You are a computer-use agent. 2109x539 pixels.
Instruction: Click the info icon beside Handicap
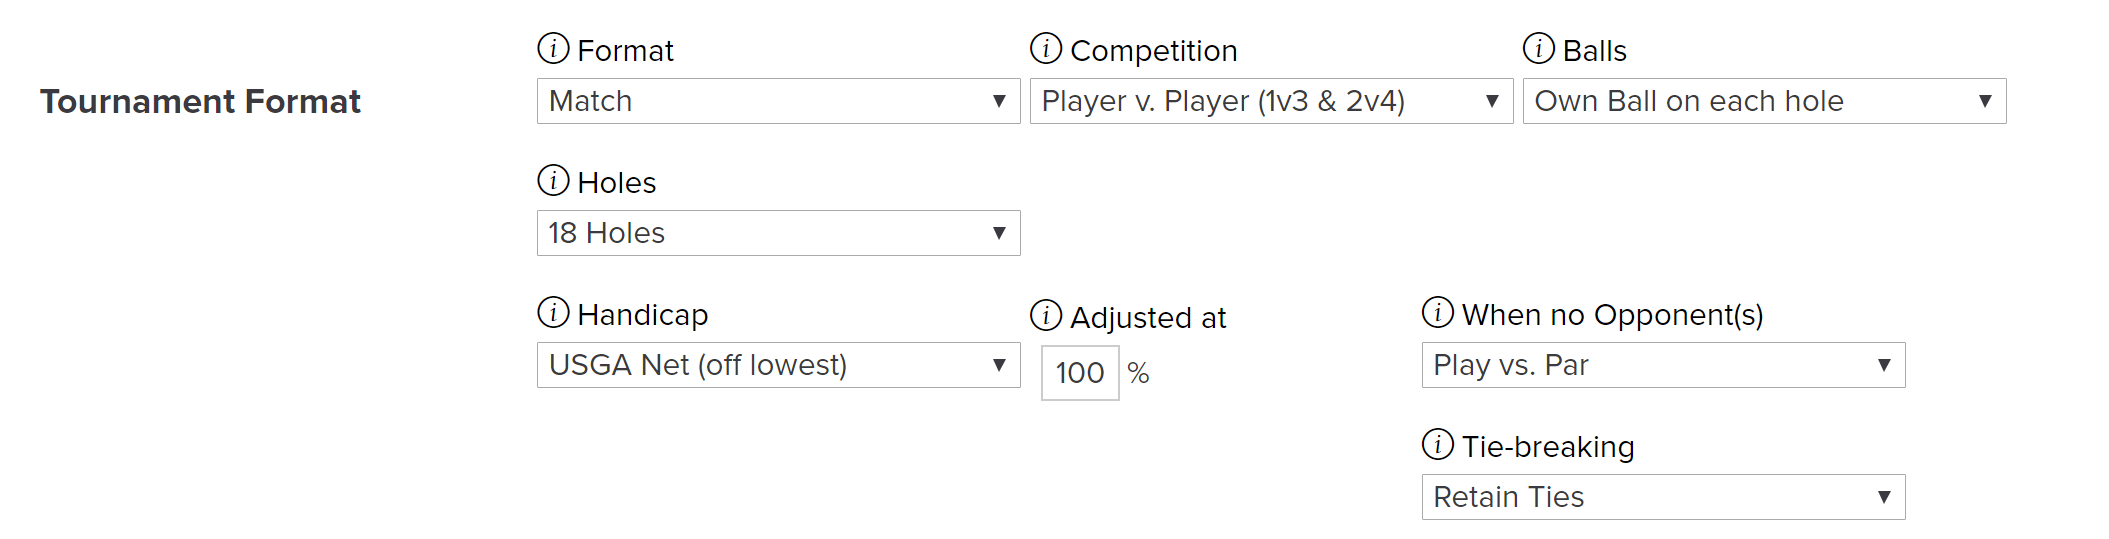pyautogui.click(x=553, y=312)
